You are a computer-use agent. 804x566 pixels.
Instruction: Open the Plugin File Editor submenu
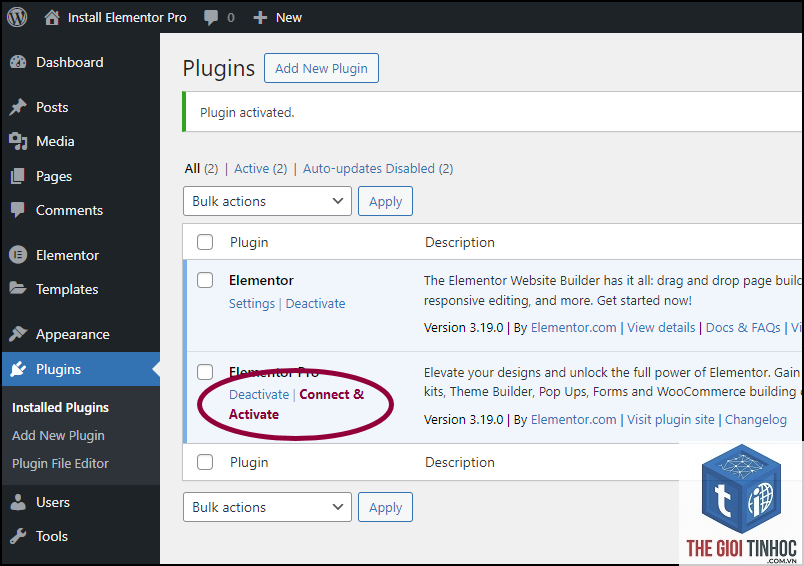click(61, 463)
